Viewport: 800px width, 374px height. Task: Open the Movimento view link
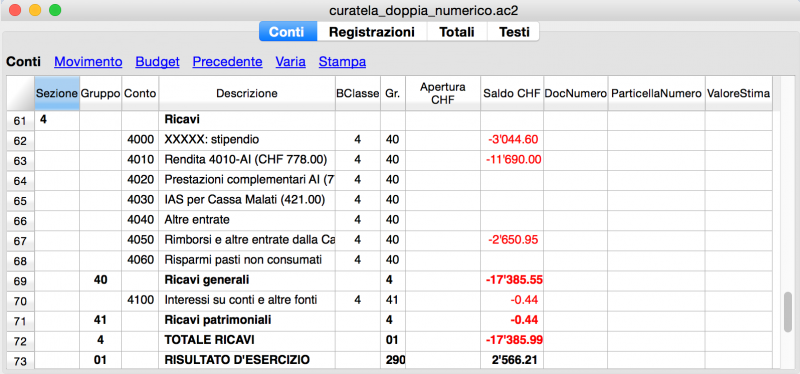(x=88, y=62)
